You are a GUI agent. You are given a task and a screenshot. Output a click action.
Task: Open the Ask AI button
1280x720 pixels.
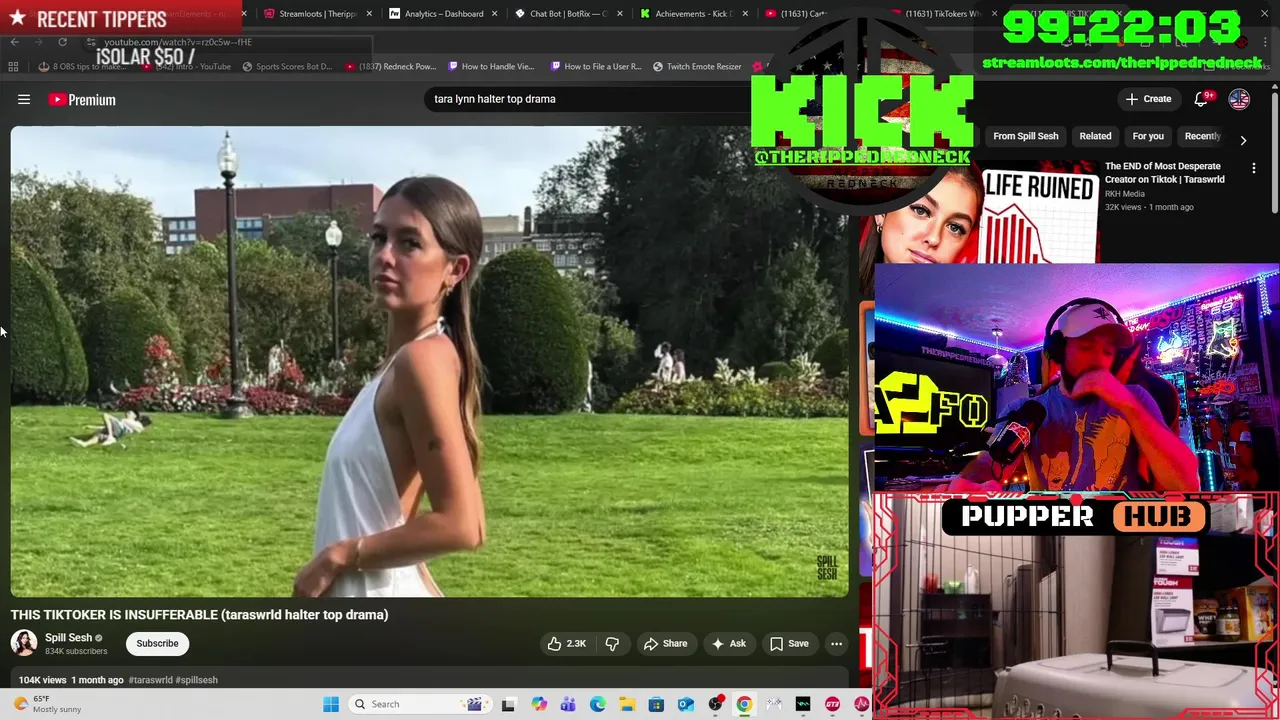click(728, 644)
